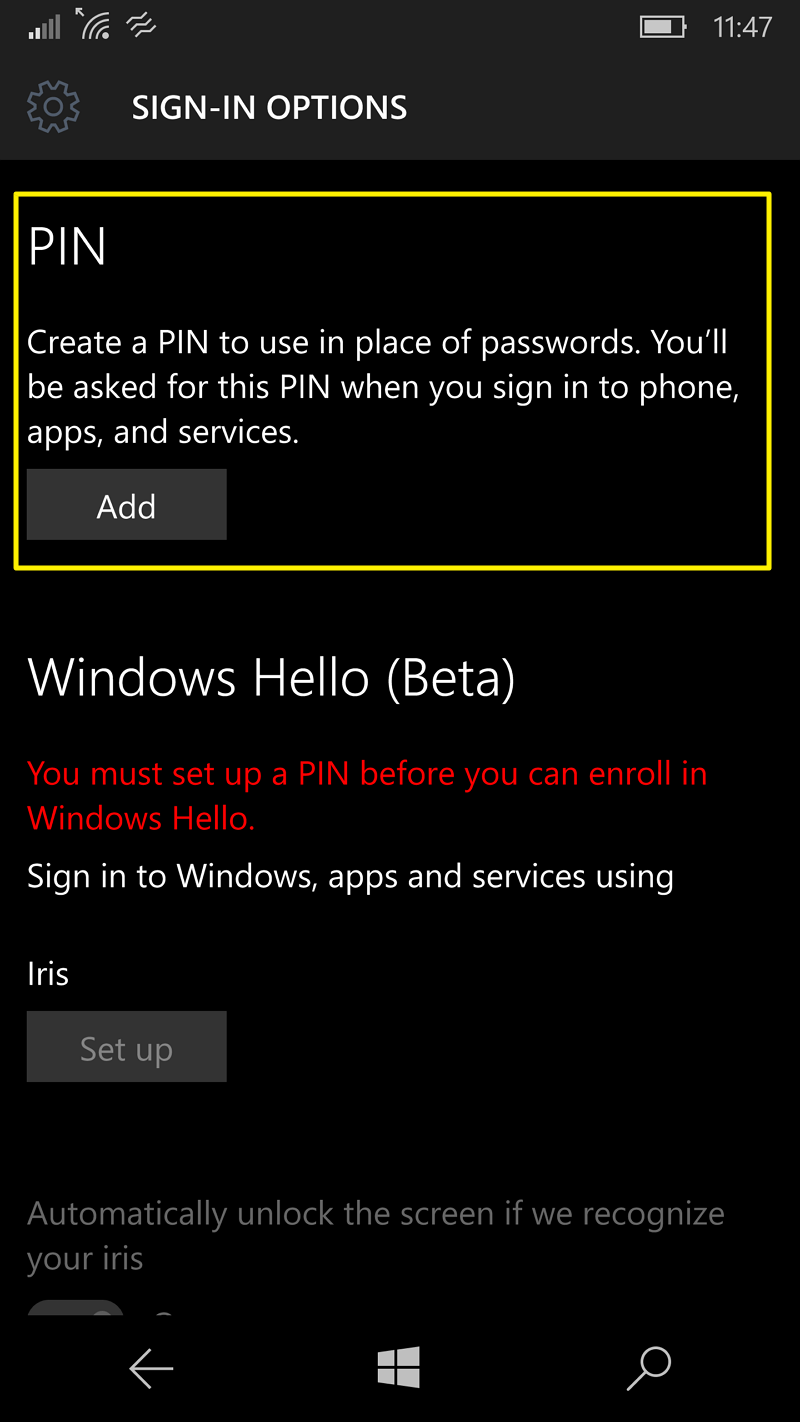Set up Iris recognition
Screen dimensions: 800x1422
coord(126,1046)
